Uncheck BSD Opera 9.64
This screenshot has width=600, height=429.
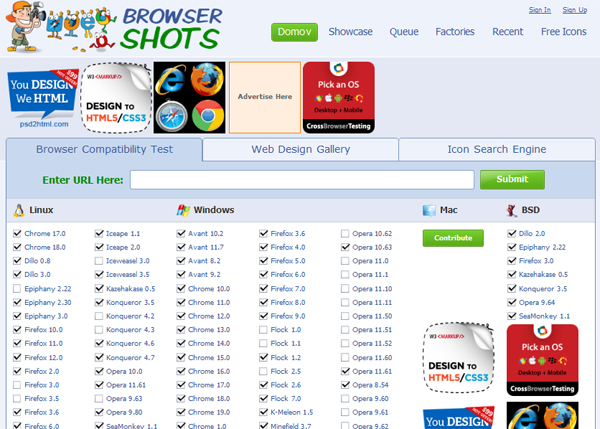coord(512,302)
